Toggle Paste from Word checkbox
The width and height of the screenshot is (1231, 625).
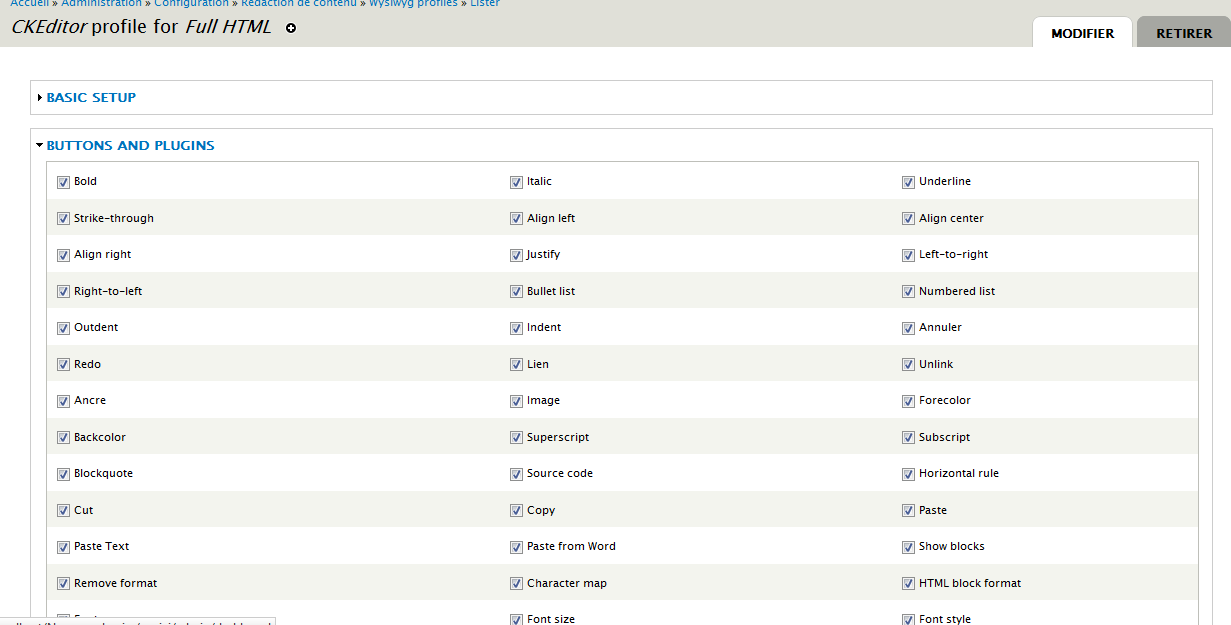(516, 547)
